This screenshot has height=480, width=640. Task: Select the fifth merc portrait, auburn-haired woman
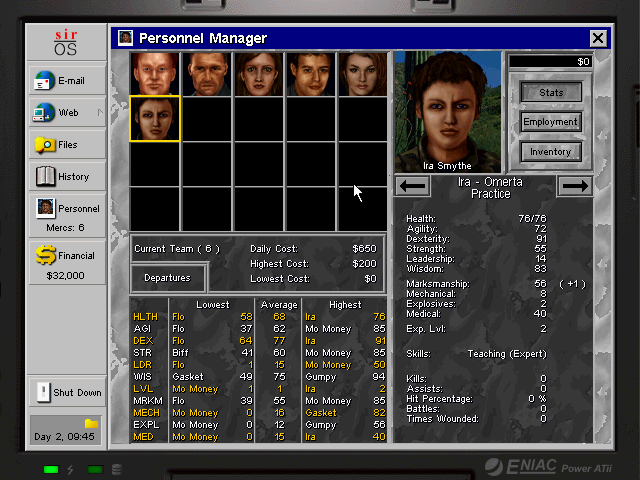pos(363,74)
